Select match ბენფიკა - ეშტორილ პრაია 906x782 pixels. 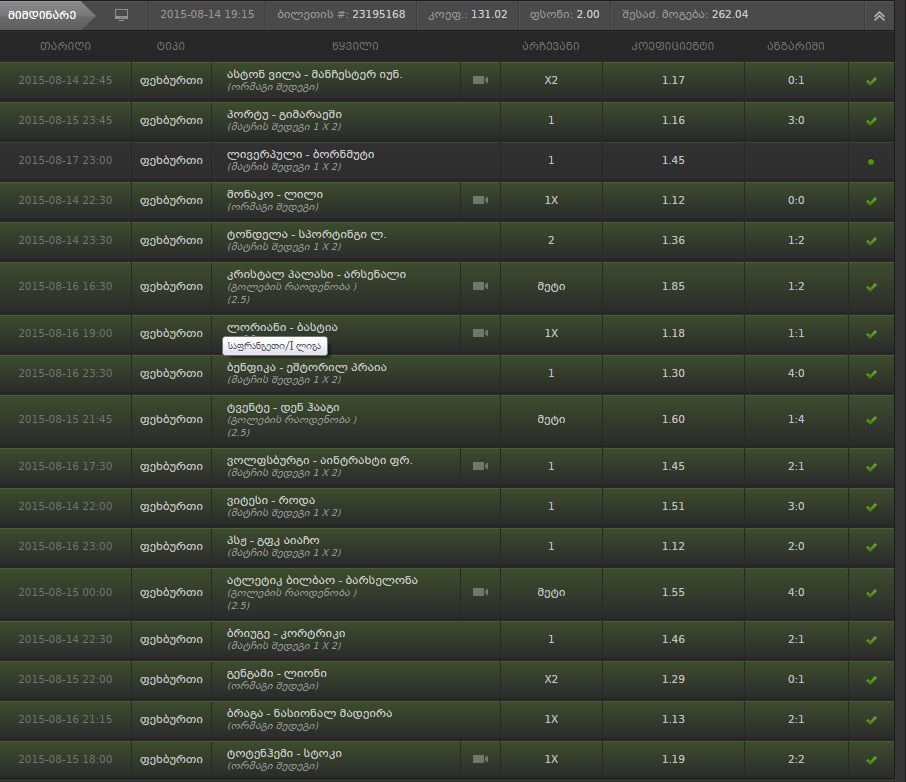click(307, 367)
